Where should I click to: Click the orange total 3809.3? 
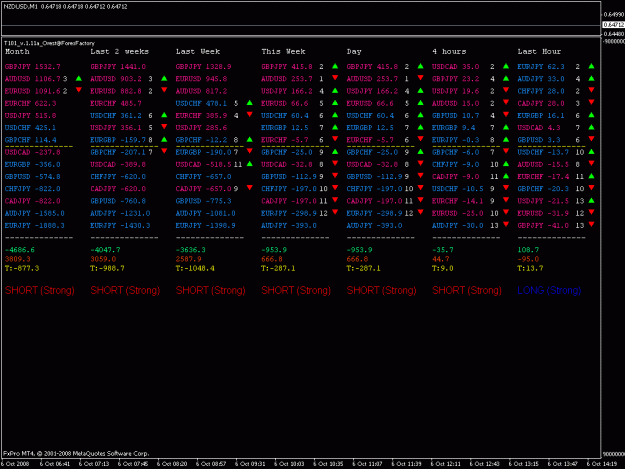point(18,259)
